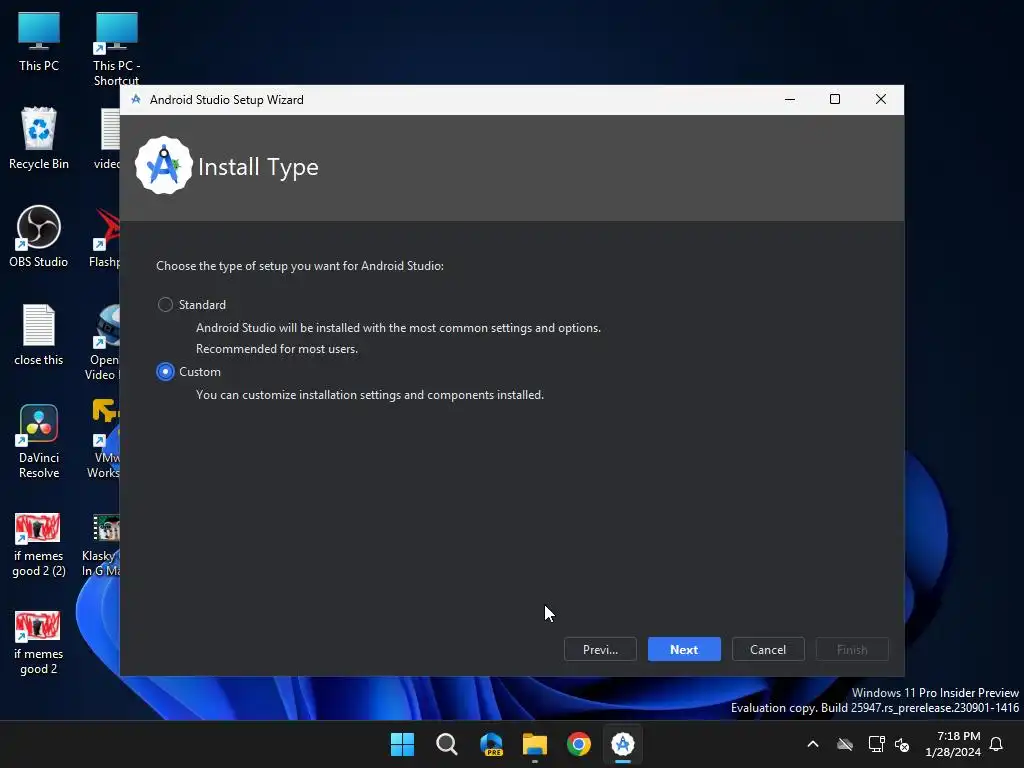
Task: Click the Standard option's common settings description
Action: 398,328
